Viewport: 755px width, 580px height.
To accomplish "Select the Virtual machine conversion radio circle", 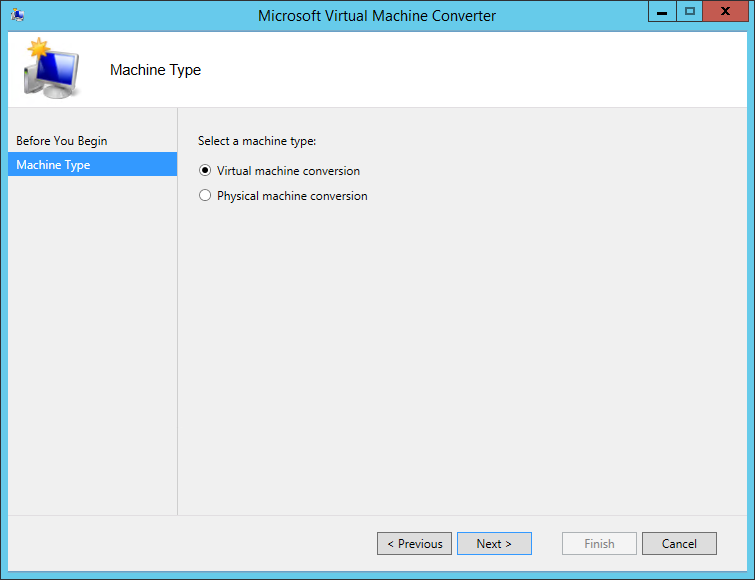I will click(206, 171).
